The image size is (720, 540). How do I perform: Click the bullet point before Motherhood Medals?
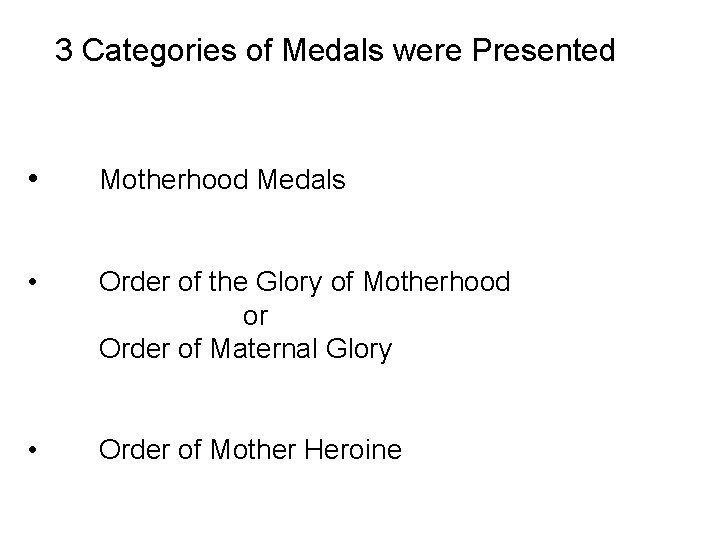point(35,180)
